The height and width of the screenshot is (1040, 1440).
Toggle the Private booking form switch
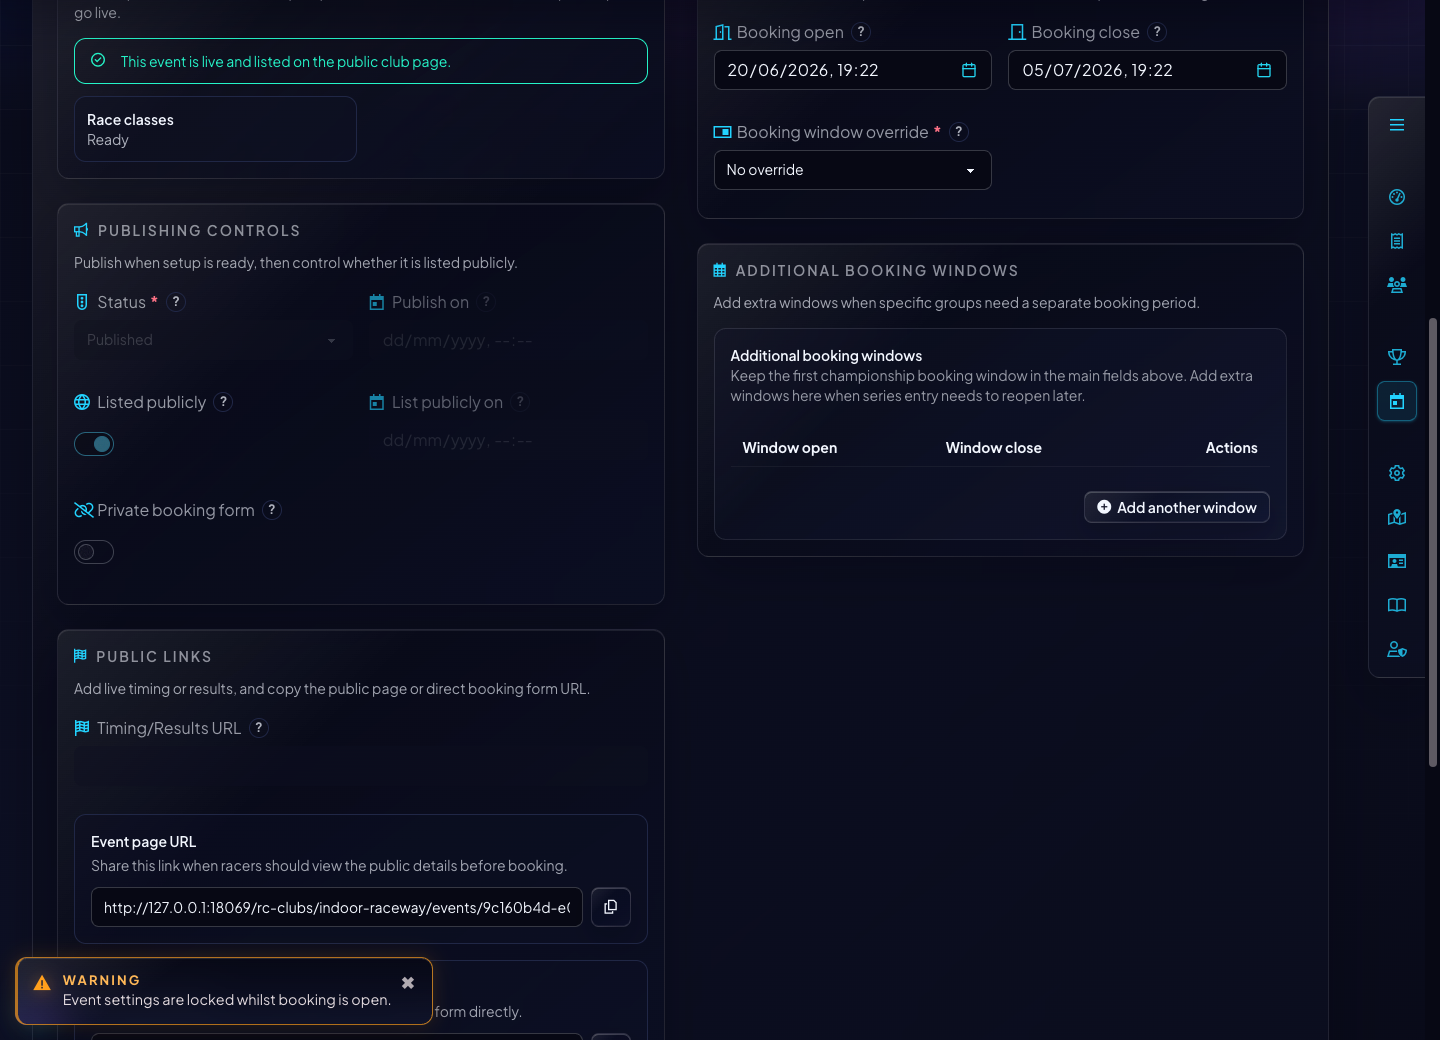[94, 552]
